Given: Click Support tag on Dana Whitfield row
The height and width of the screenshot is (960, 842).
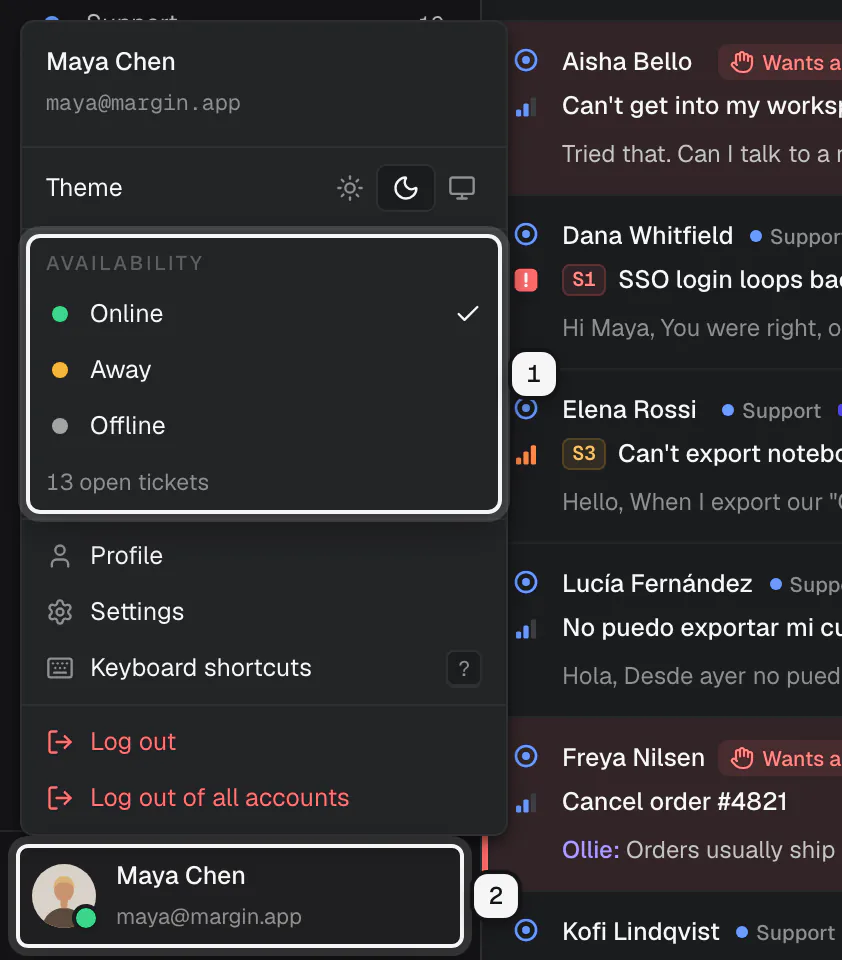Looking at the screenshot, I should point(796,236).
